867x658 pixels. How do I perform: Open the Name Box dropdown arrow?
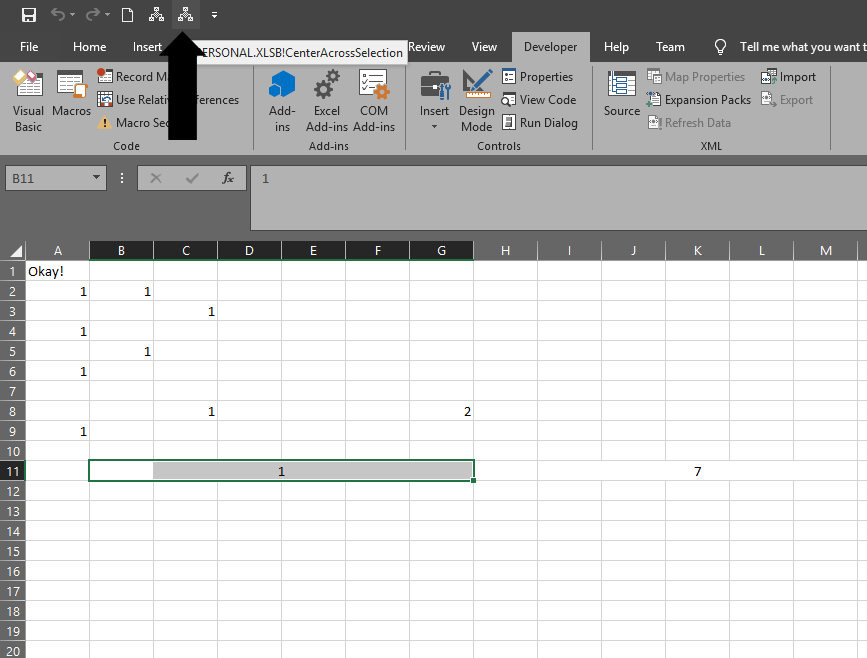coord(96,177)
